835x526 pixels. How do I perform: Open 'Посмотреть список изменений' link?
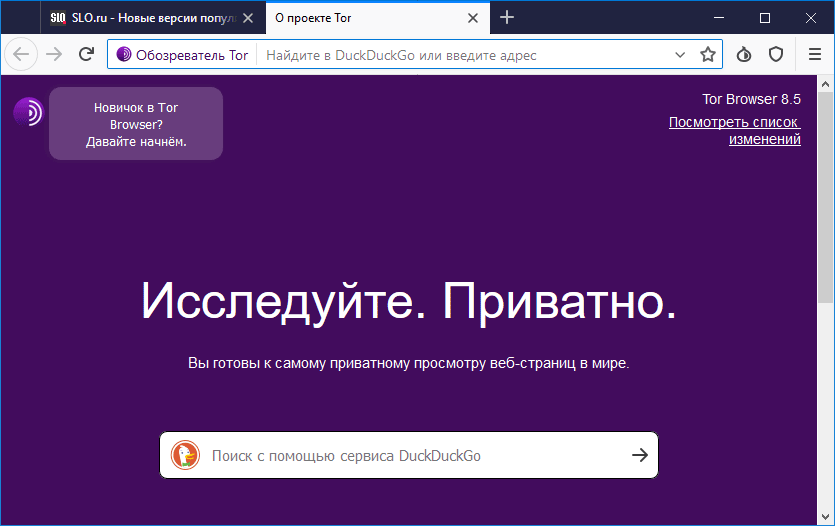(735, 130)
